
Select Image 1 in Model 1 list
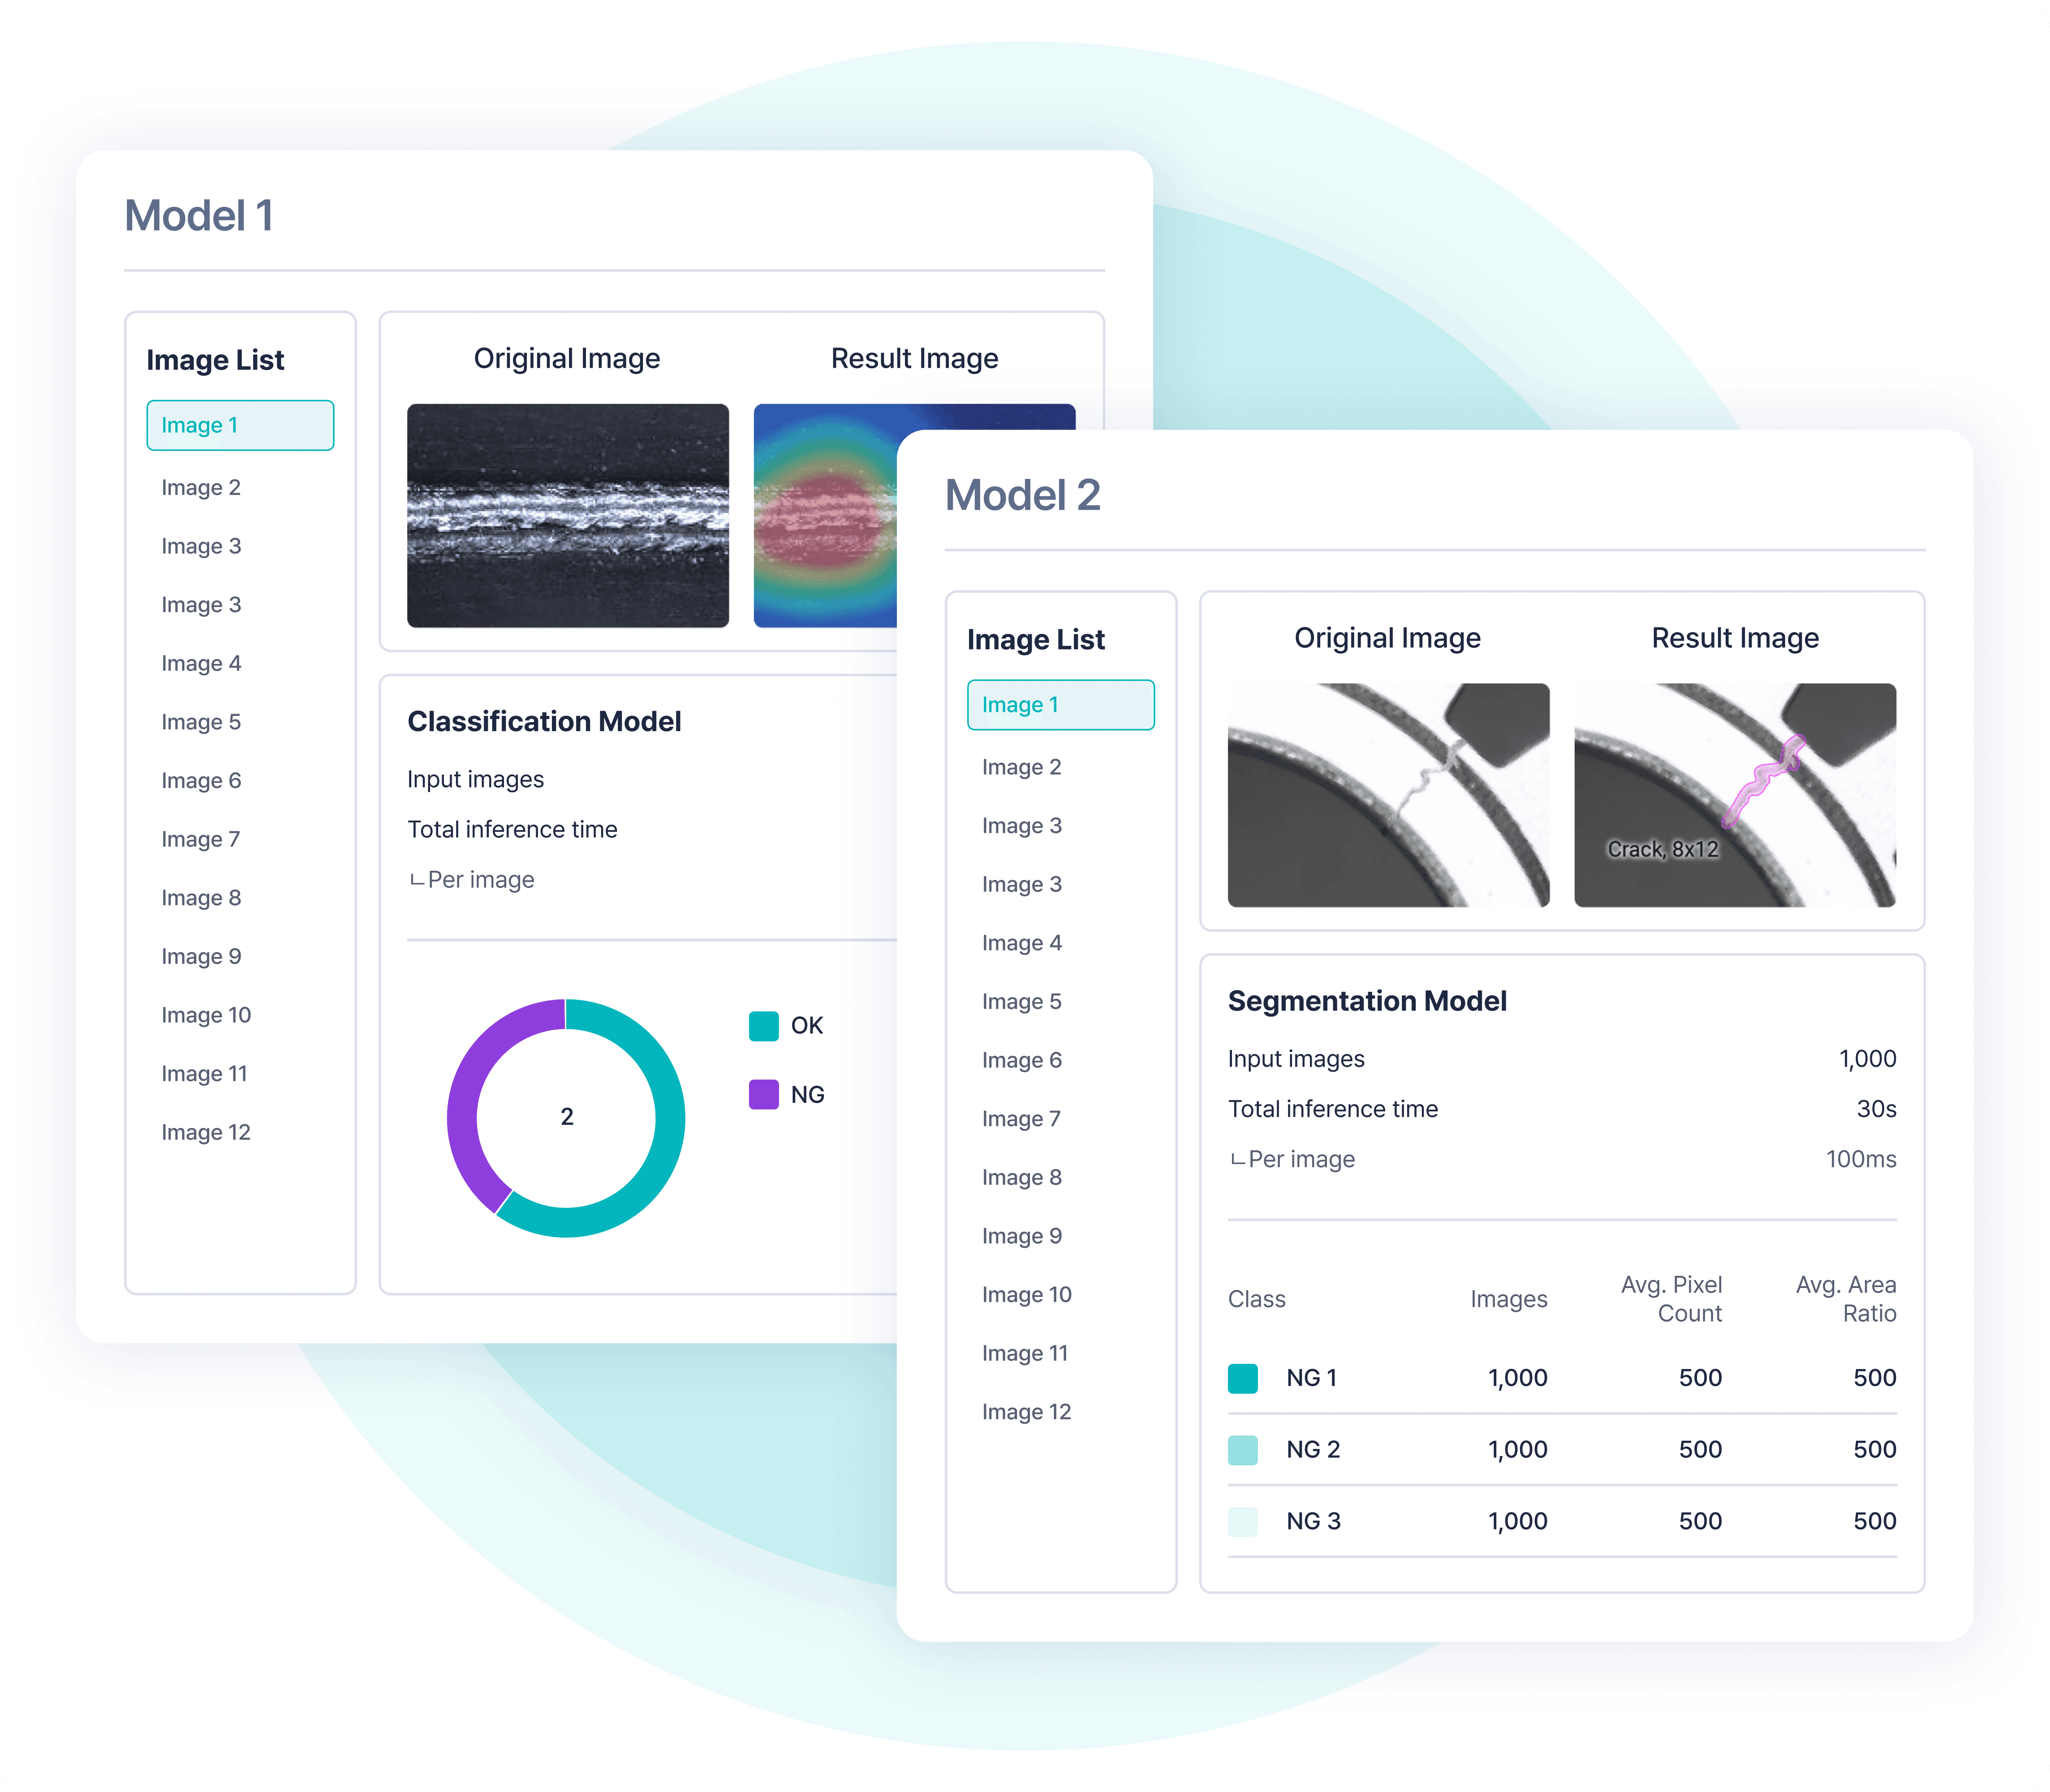coord(240,425)
